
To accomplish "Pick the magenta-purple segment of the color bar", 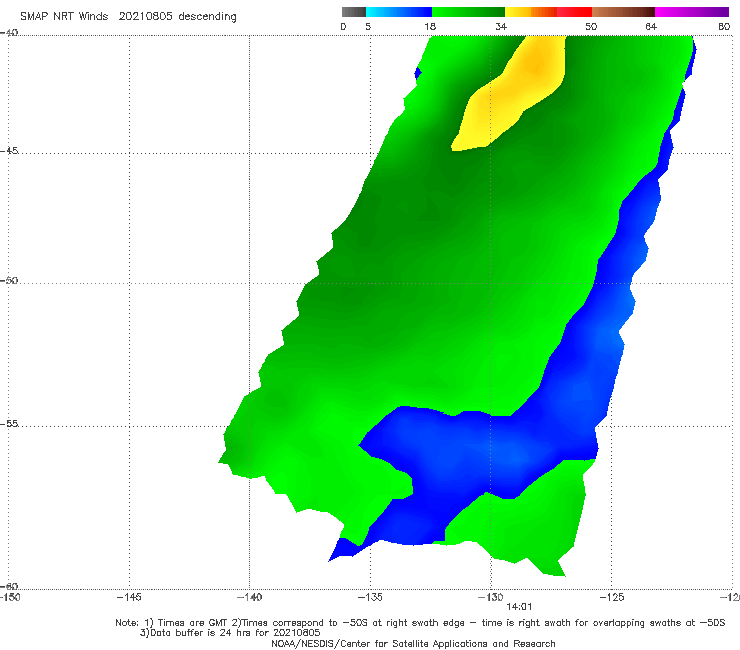I will (x=692, y=12).
